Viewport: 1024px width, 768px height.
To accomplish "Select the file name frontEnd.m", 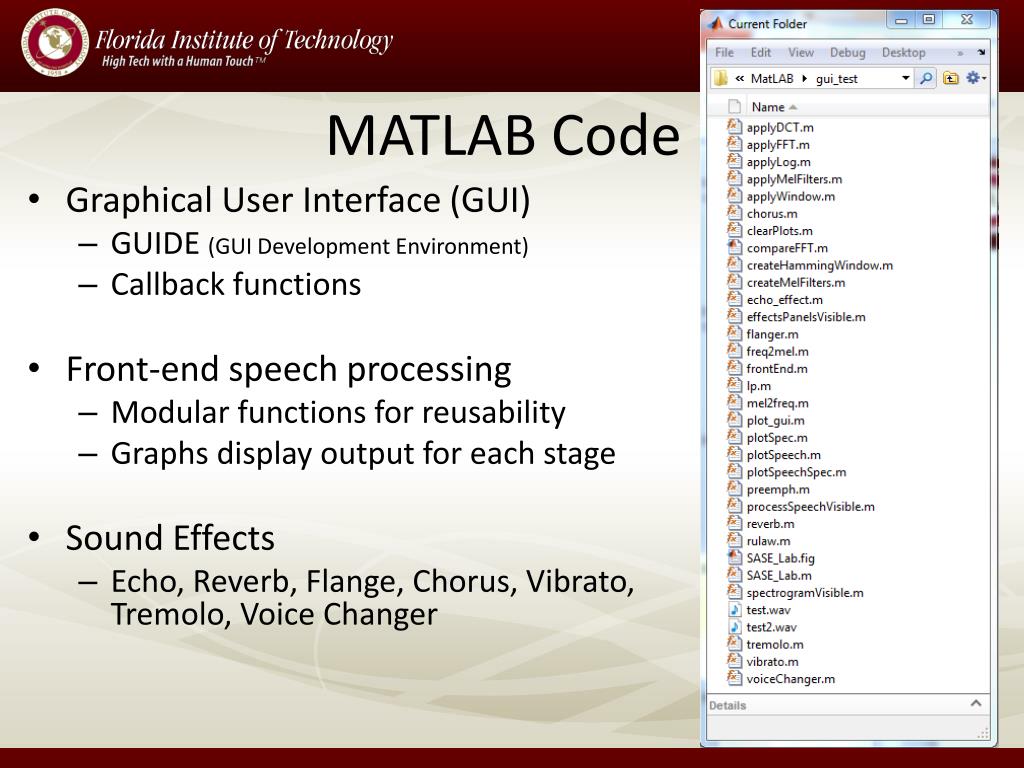I will (x=777, y=368).
